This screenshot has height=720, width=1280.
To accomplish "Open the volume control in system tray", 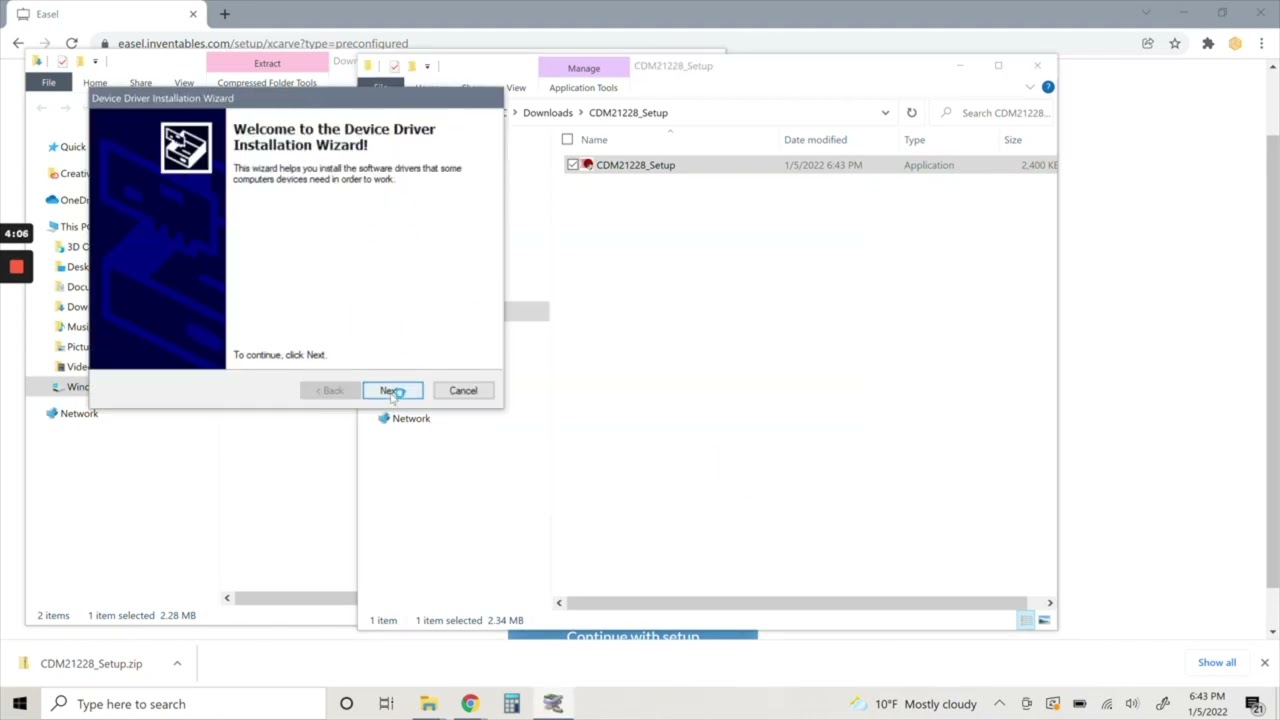I will 1132,704.
